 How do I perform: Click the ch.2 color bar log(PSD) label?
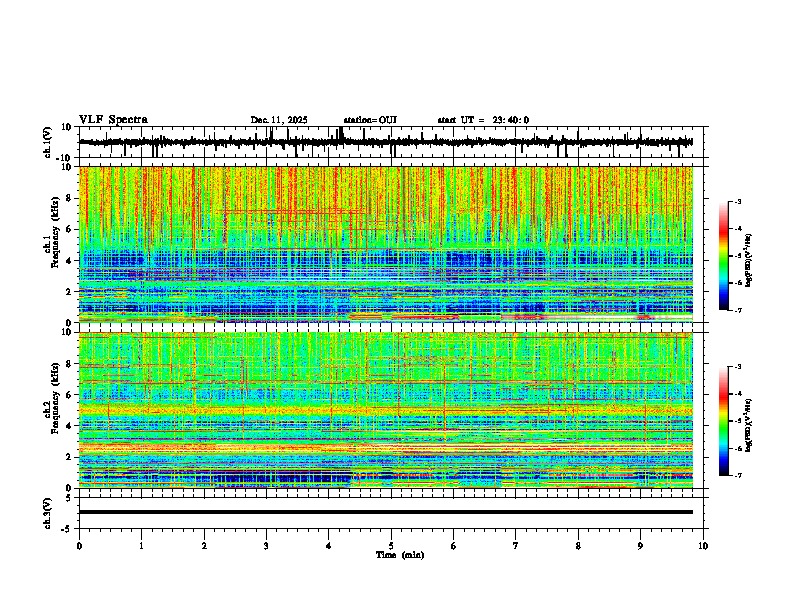click(x=749, y=424)
